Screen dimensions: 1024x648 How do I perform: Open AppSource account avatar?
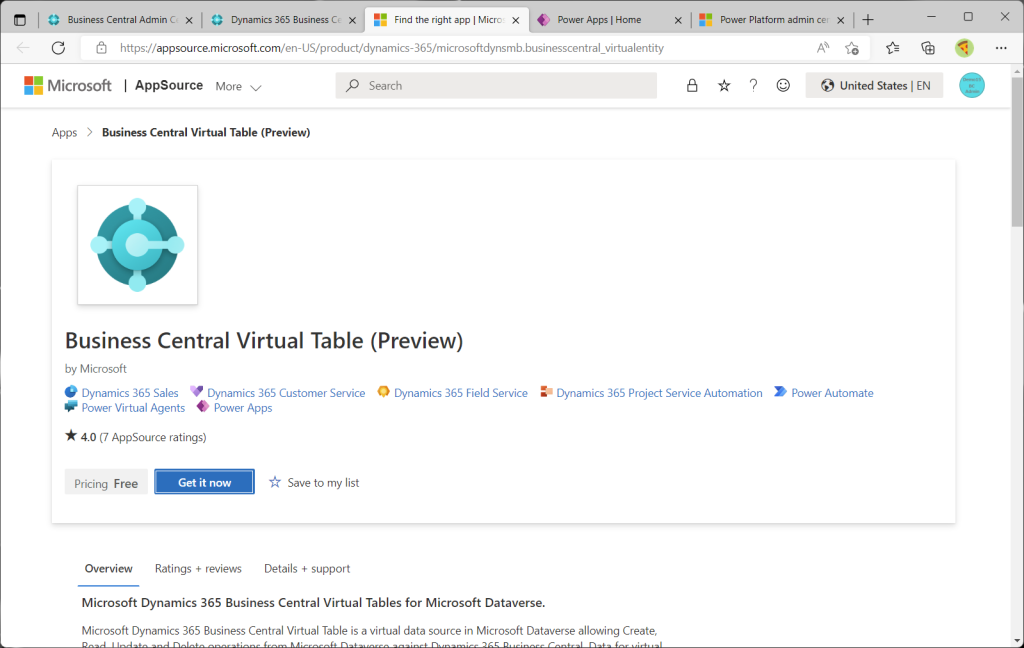tap(972, 86)
